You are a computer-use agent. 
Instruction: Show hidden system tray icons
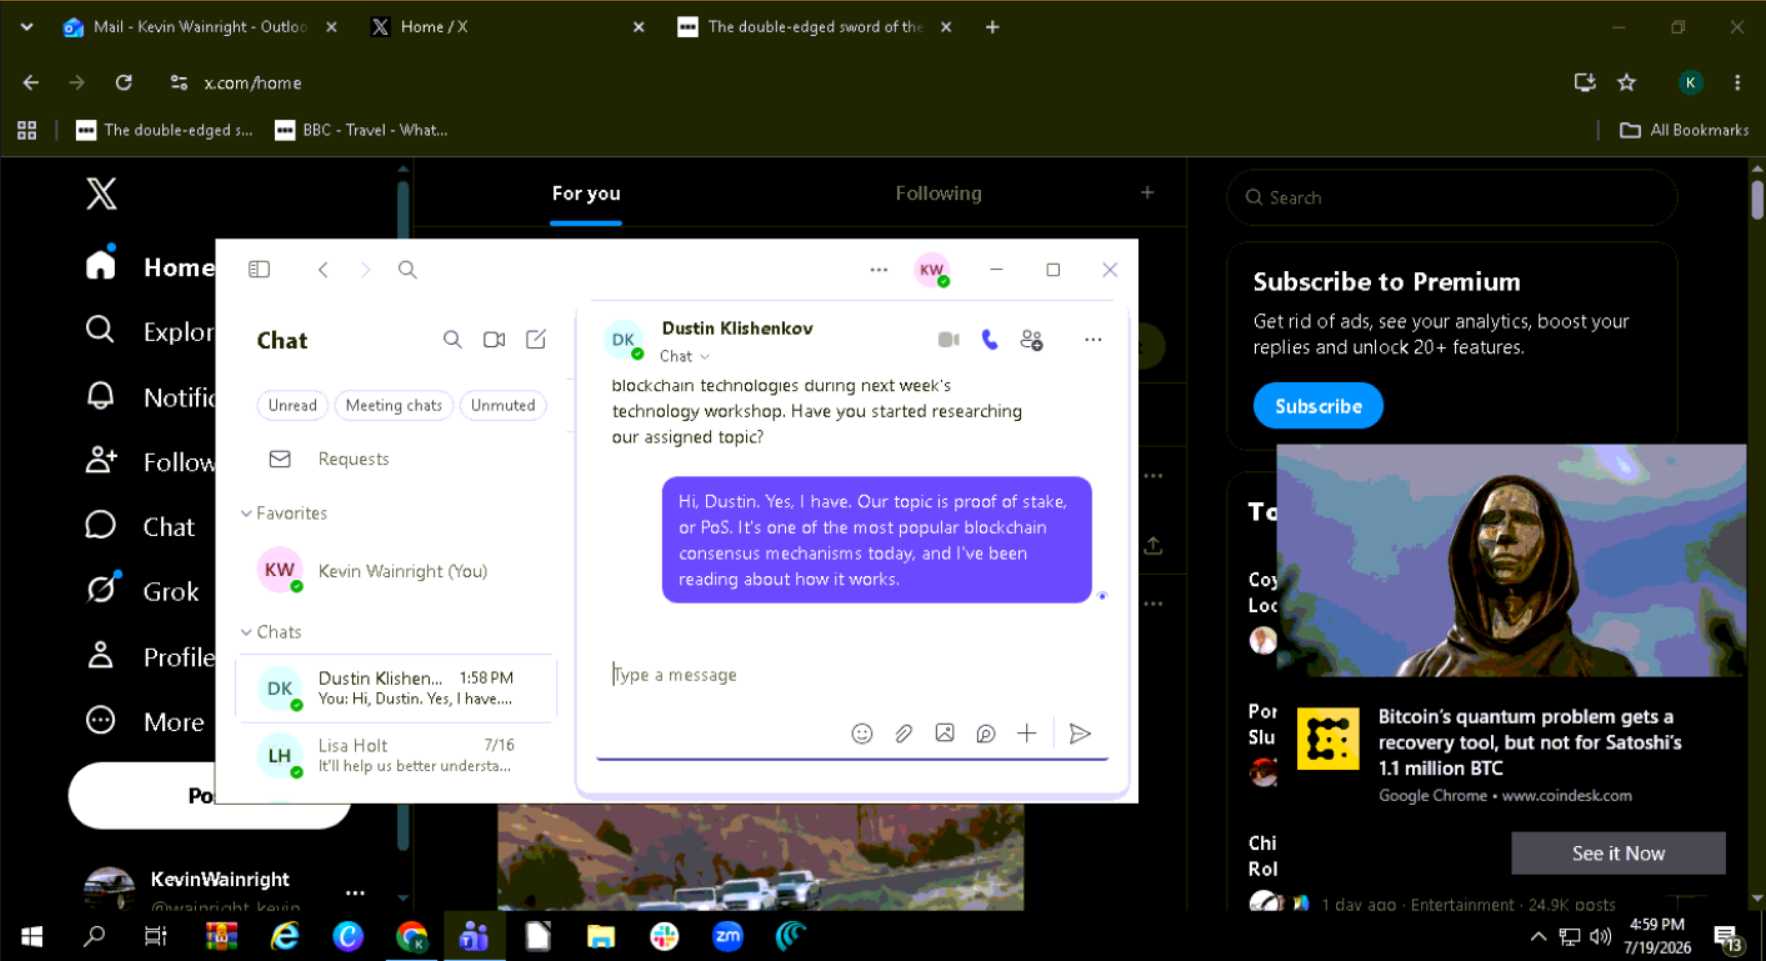click(1538, 937)
